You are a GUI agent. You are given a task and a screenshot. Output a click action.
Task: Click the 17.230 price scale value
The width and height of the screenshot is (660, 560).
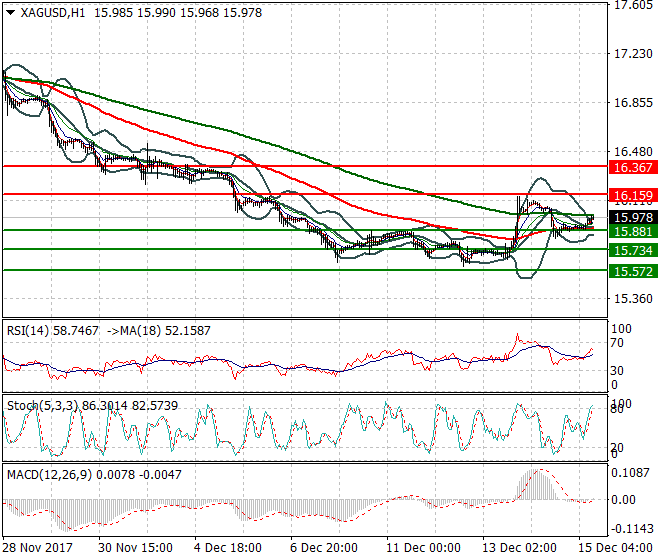coord(633,54)
